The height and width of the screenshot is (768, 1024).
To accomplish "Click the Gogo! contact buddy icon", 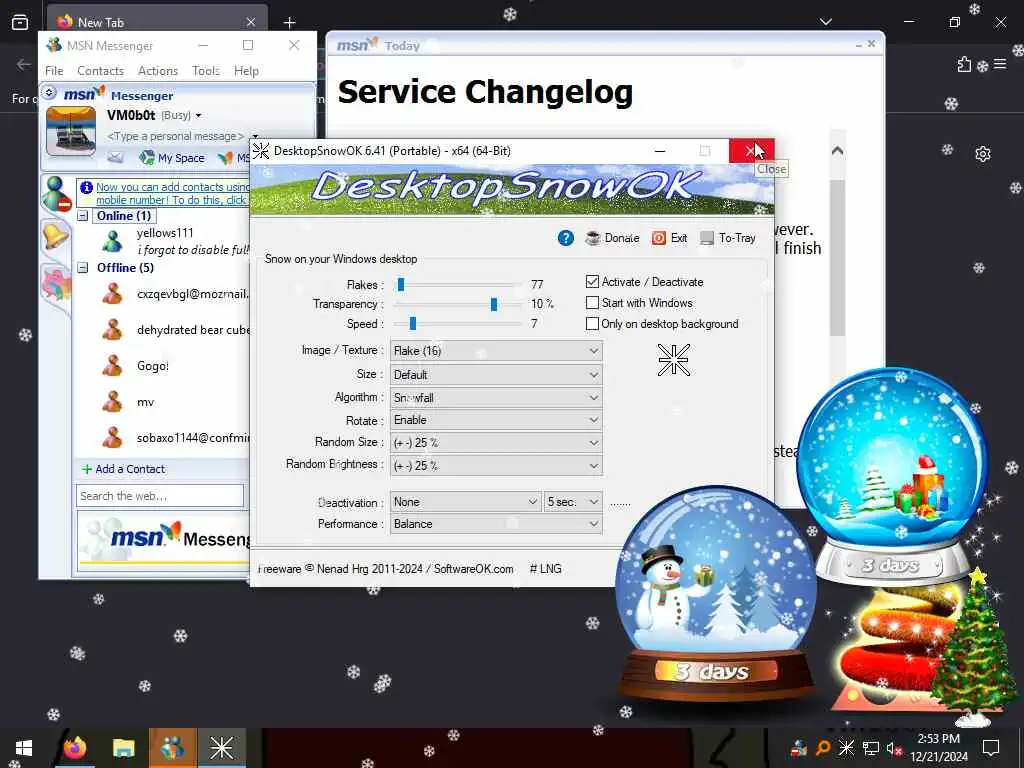I will 112,366.
